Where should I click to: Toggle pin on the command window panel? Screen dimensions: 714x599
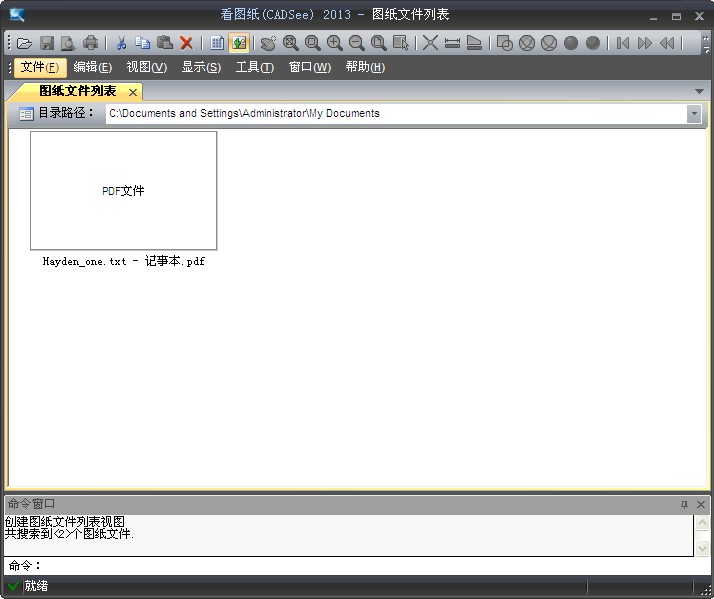point(684,505)
